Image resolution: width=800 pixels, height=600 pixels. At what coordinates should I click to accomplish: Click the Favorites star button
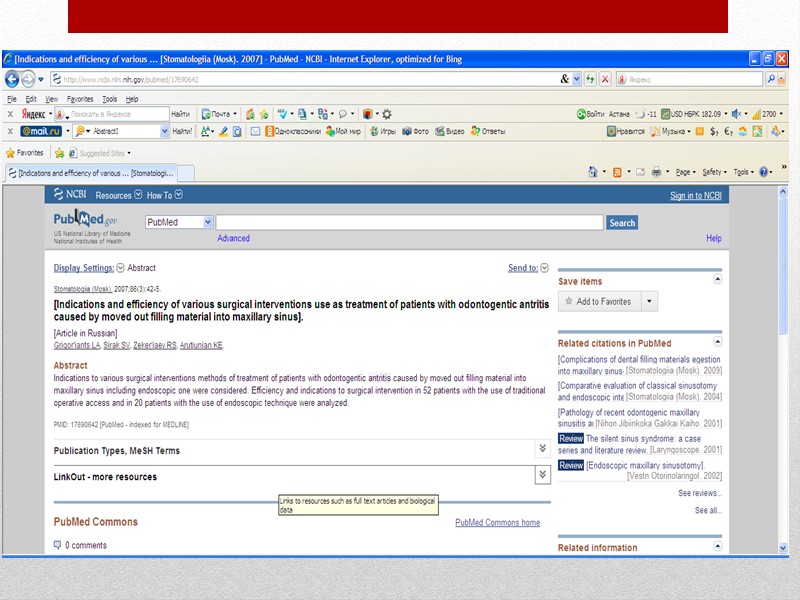[x=24, y=153]
